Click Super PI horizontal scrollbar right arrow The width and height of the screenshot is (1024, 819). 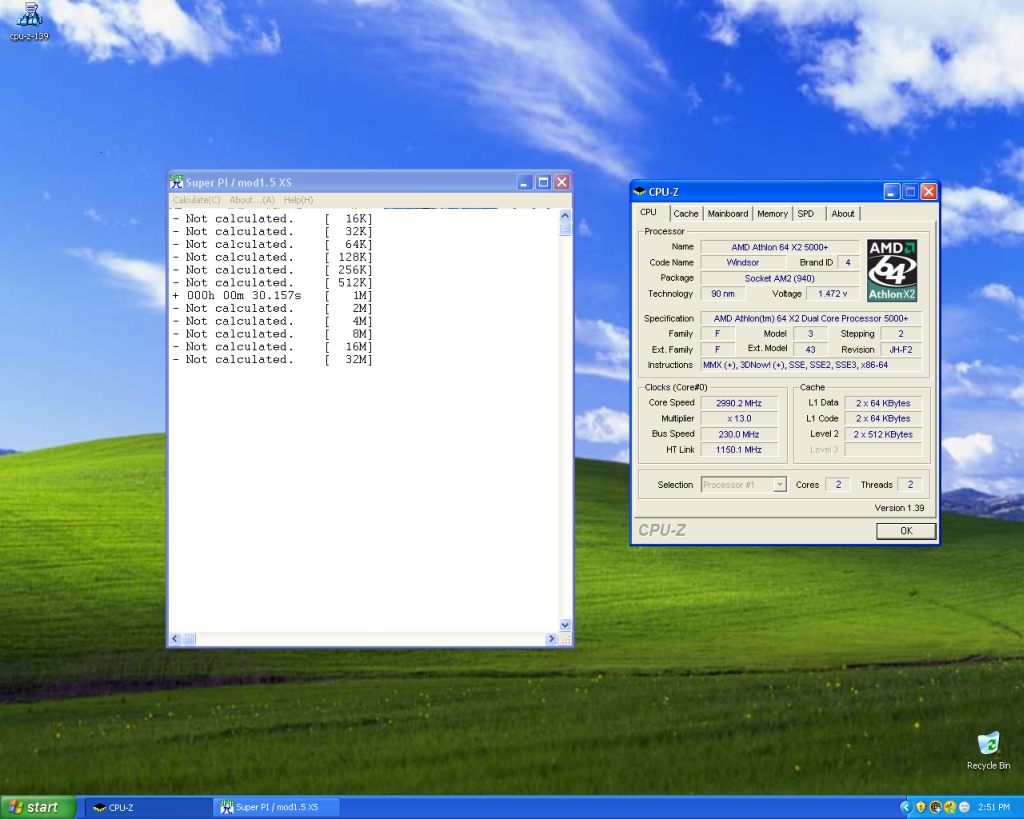(x=551, y=639)
